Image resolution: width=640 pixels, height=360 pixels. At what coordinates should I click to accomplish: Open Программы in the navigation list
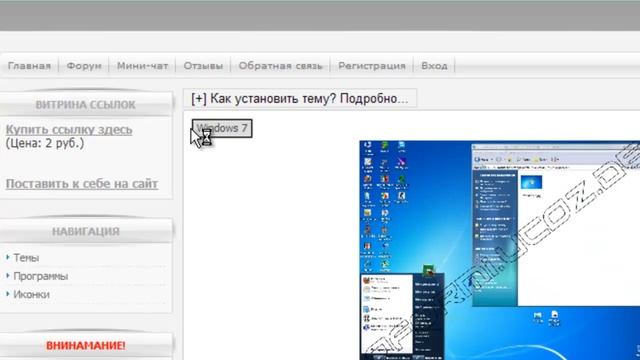40,276
